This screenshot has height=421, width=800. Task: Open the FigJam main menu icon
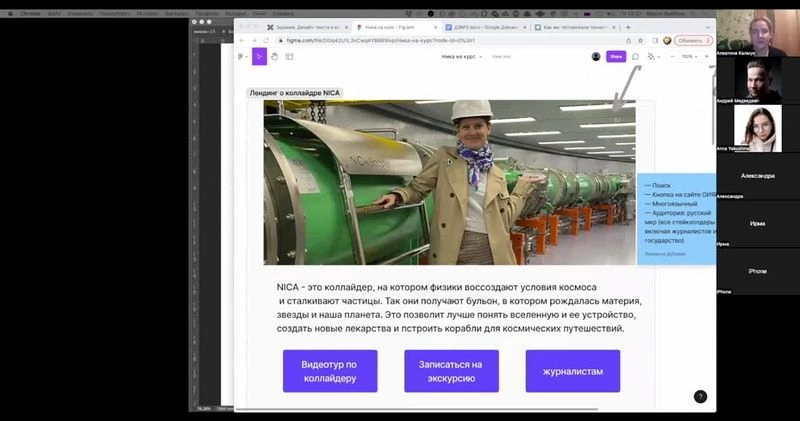(240, 57)
